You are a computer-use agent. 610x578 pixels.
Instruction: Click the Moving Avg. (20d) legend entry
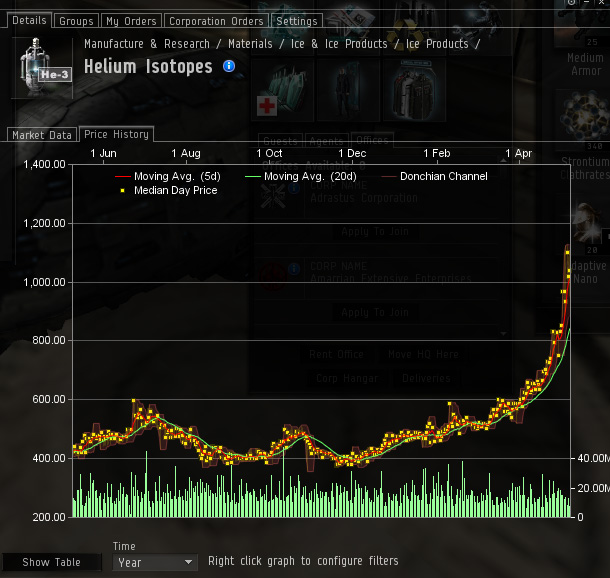click(301, 176)
